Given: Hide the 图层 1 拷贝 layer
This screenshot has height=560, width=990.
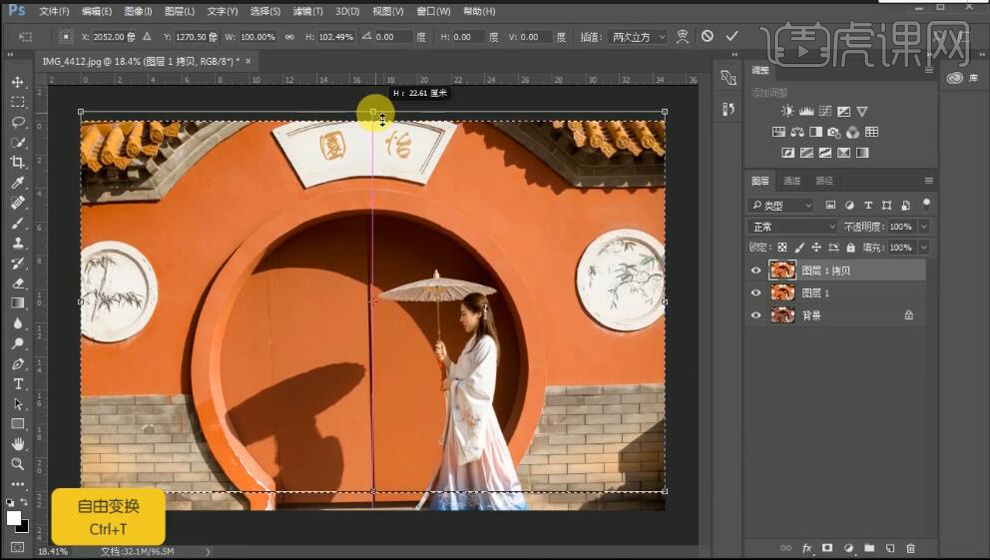Looking at the screenshot, I should coord(756,270).
